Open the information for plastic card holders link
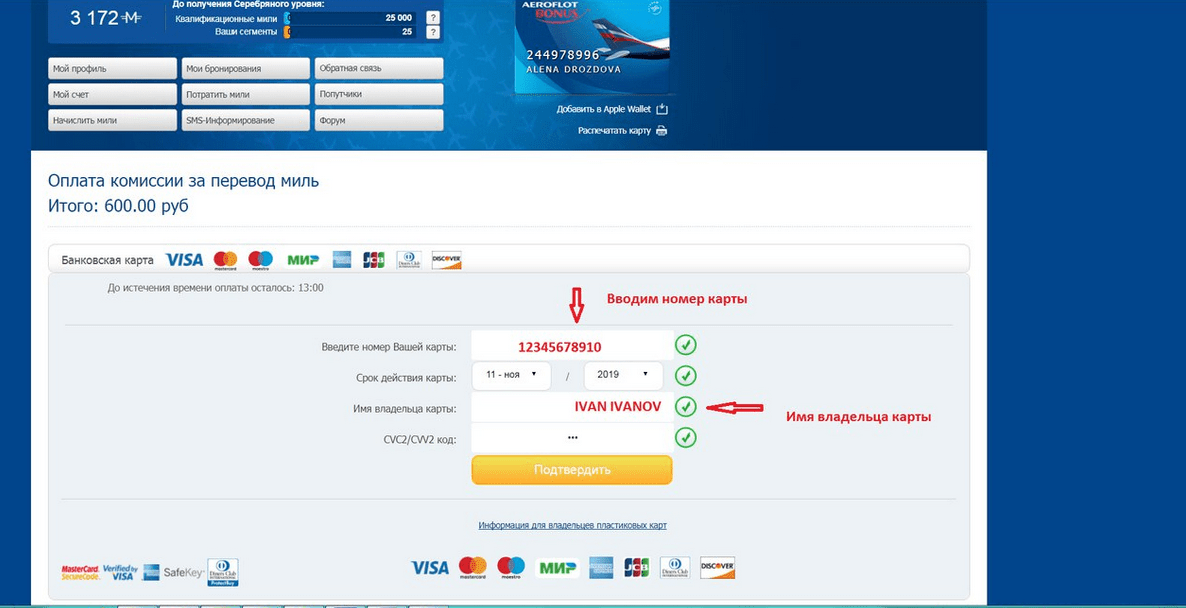The image size is (1186, 608). 573,525
